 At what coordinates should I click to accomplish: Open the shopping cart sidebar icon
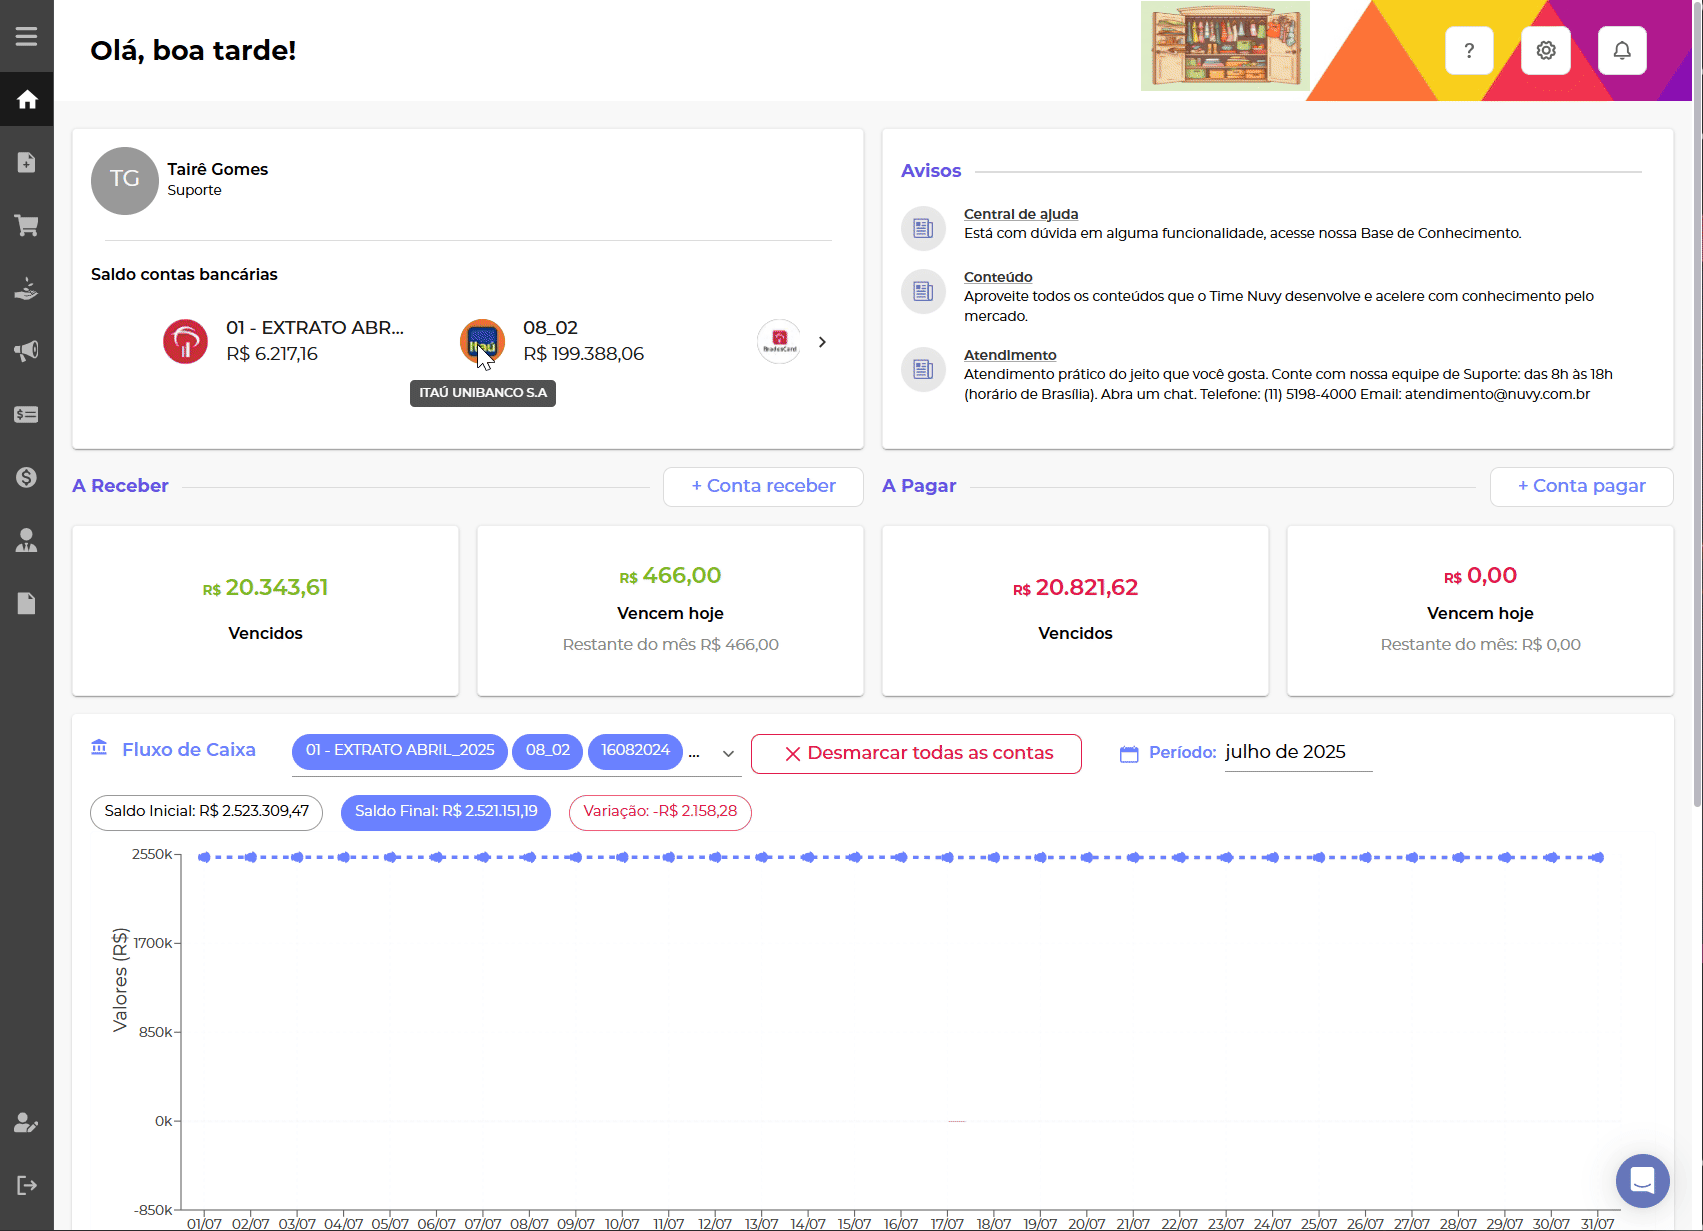click(27, 225)
